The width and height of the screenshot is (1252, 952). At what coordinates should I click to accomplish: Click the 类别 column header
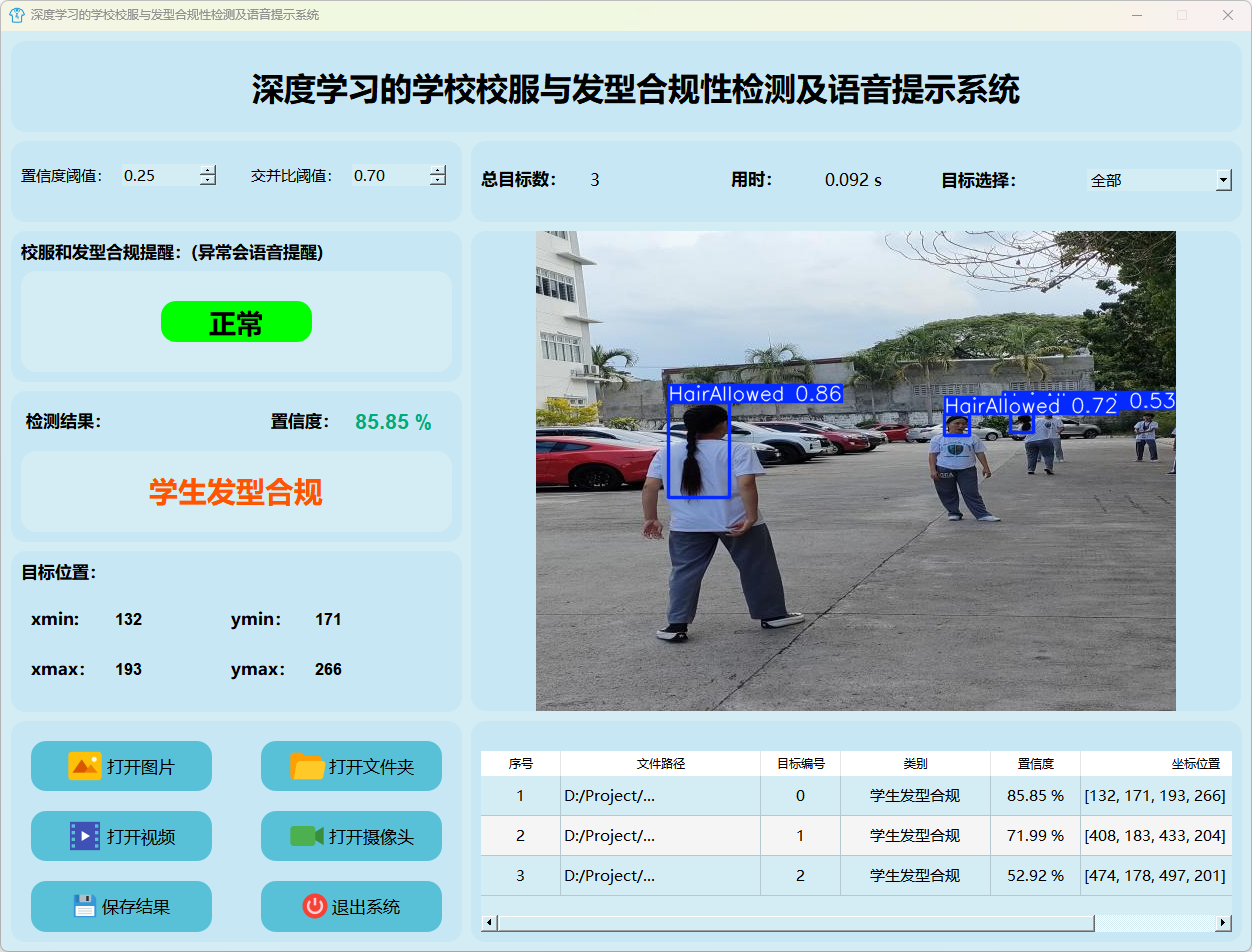915,763
